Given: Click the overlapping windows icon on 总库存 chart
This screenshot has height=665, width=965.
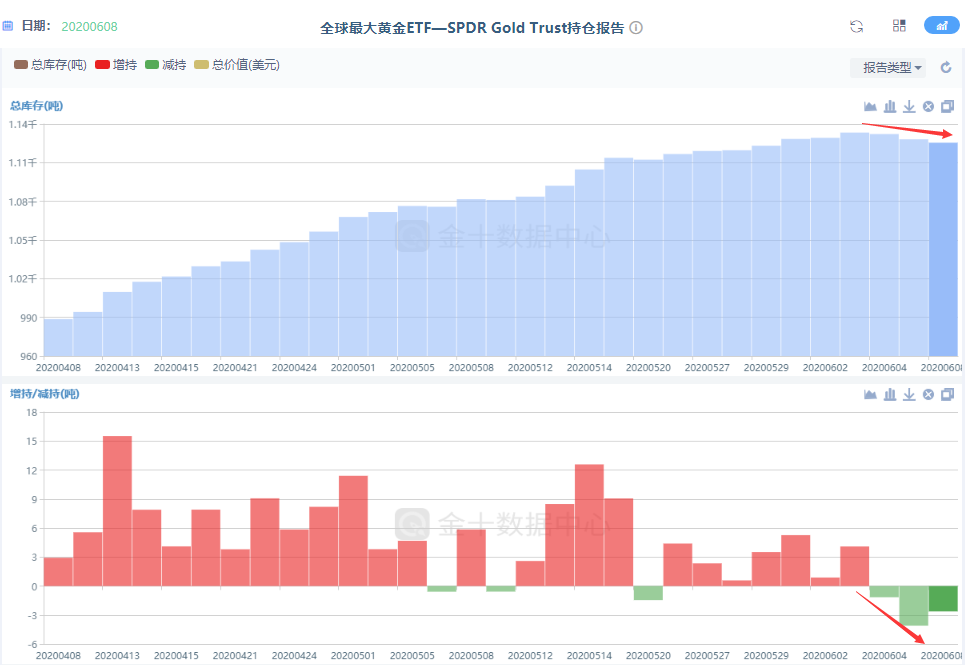Looking at the screenshot, I should tap(948, 106).
